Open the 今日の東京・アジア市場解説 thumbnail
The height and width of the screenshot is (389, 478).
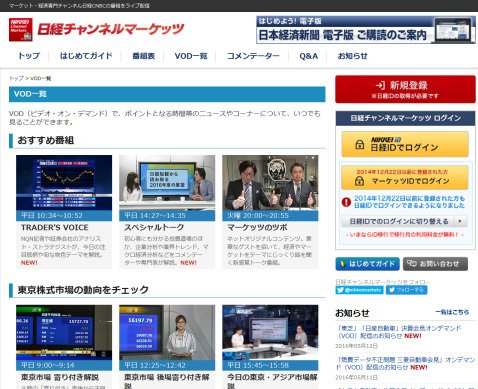(270, 333)
